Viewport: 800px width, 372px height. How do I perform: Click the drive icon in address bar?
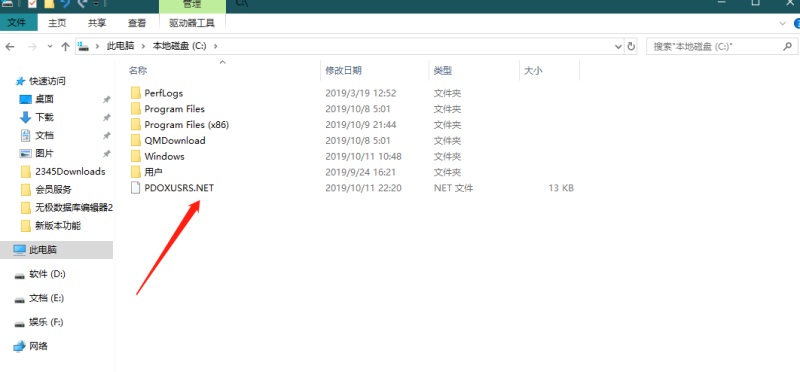[x=83, y=46]
